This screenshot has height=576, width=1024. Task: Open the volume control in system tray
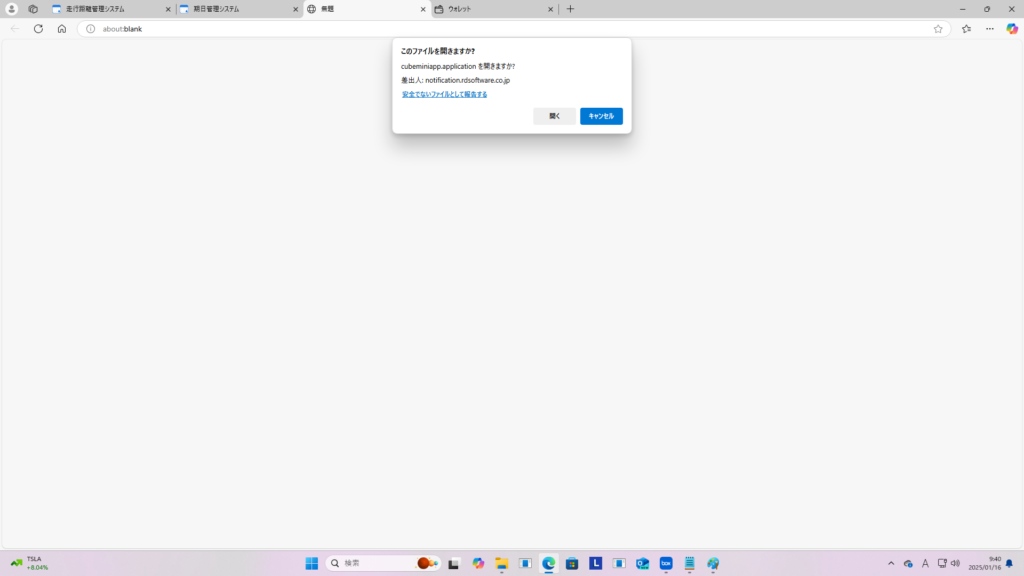(955, 563)
